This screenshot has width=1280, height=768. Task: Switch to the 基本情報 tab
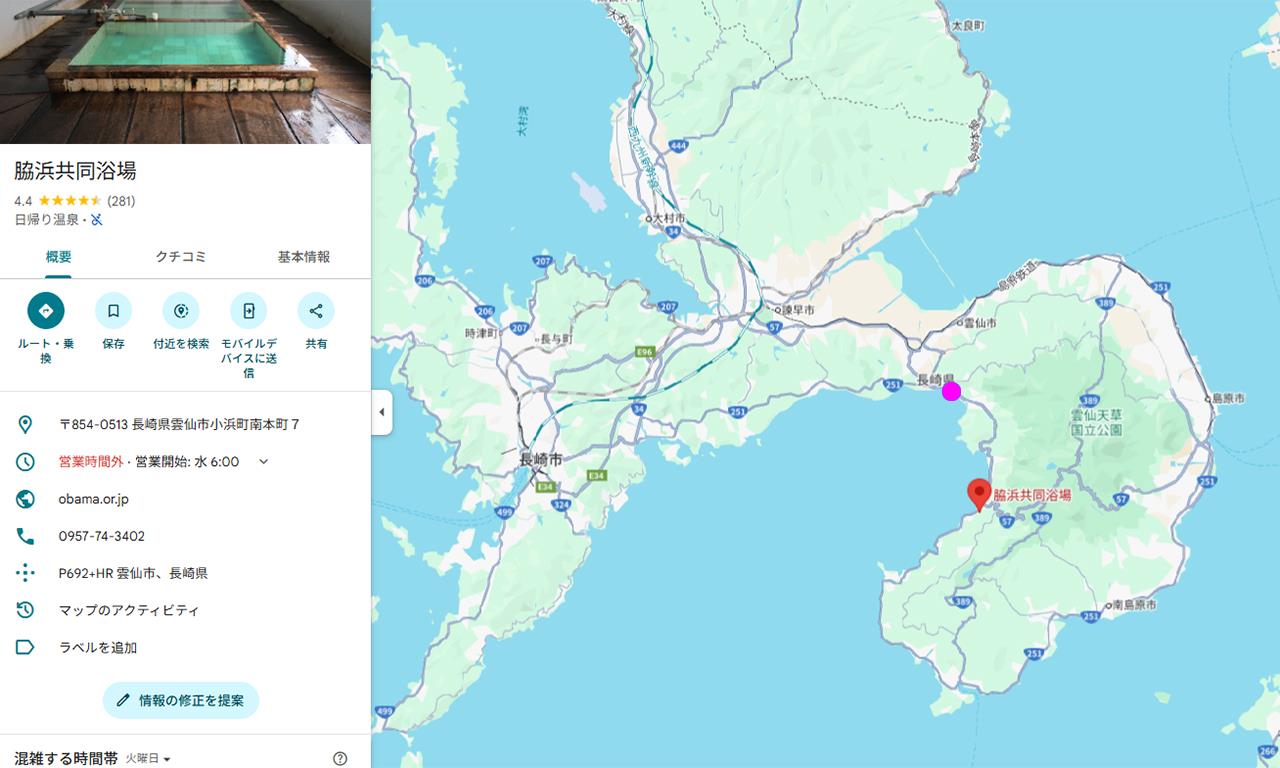pyautogui.click(x=303, y=257)
